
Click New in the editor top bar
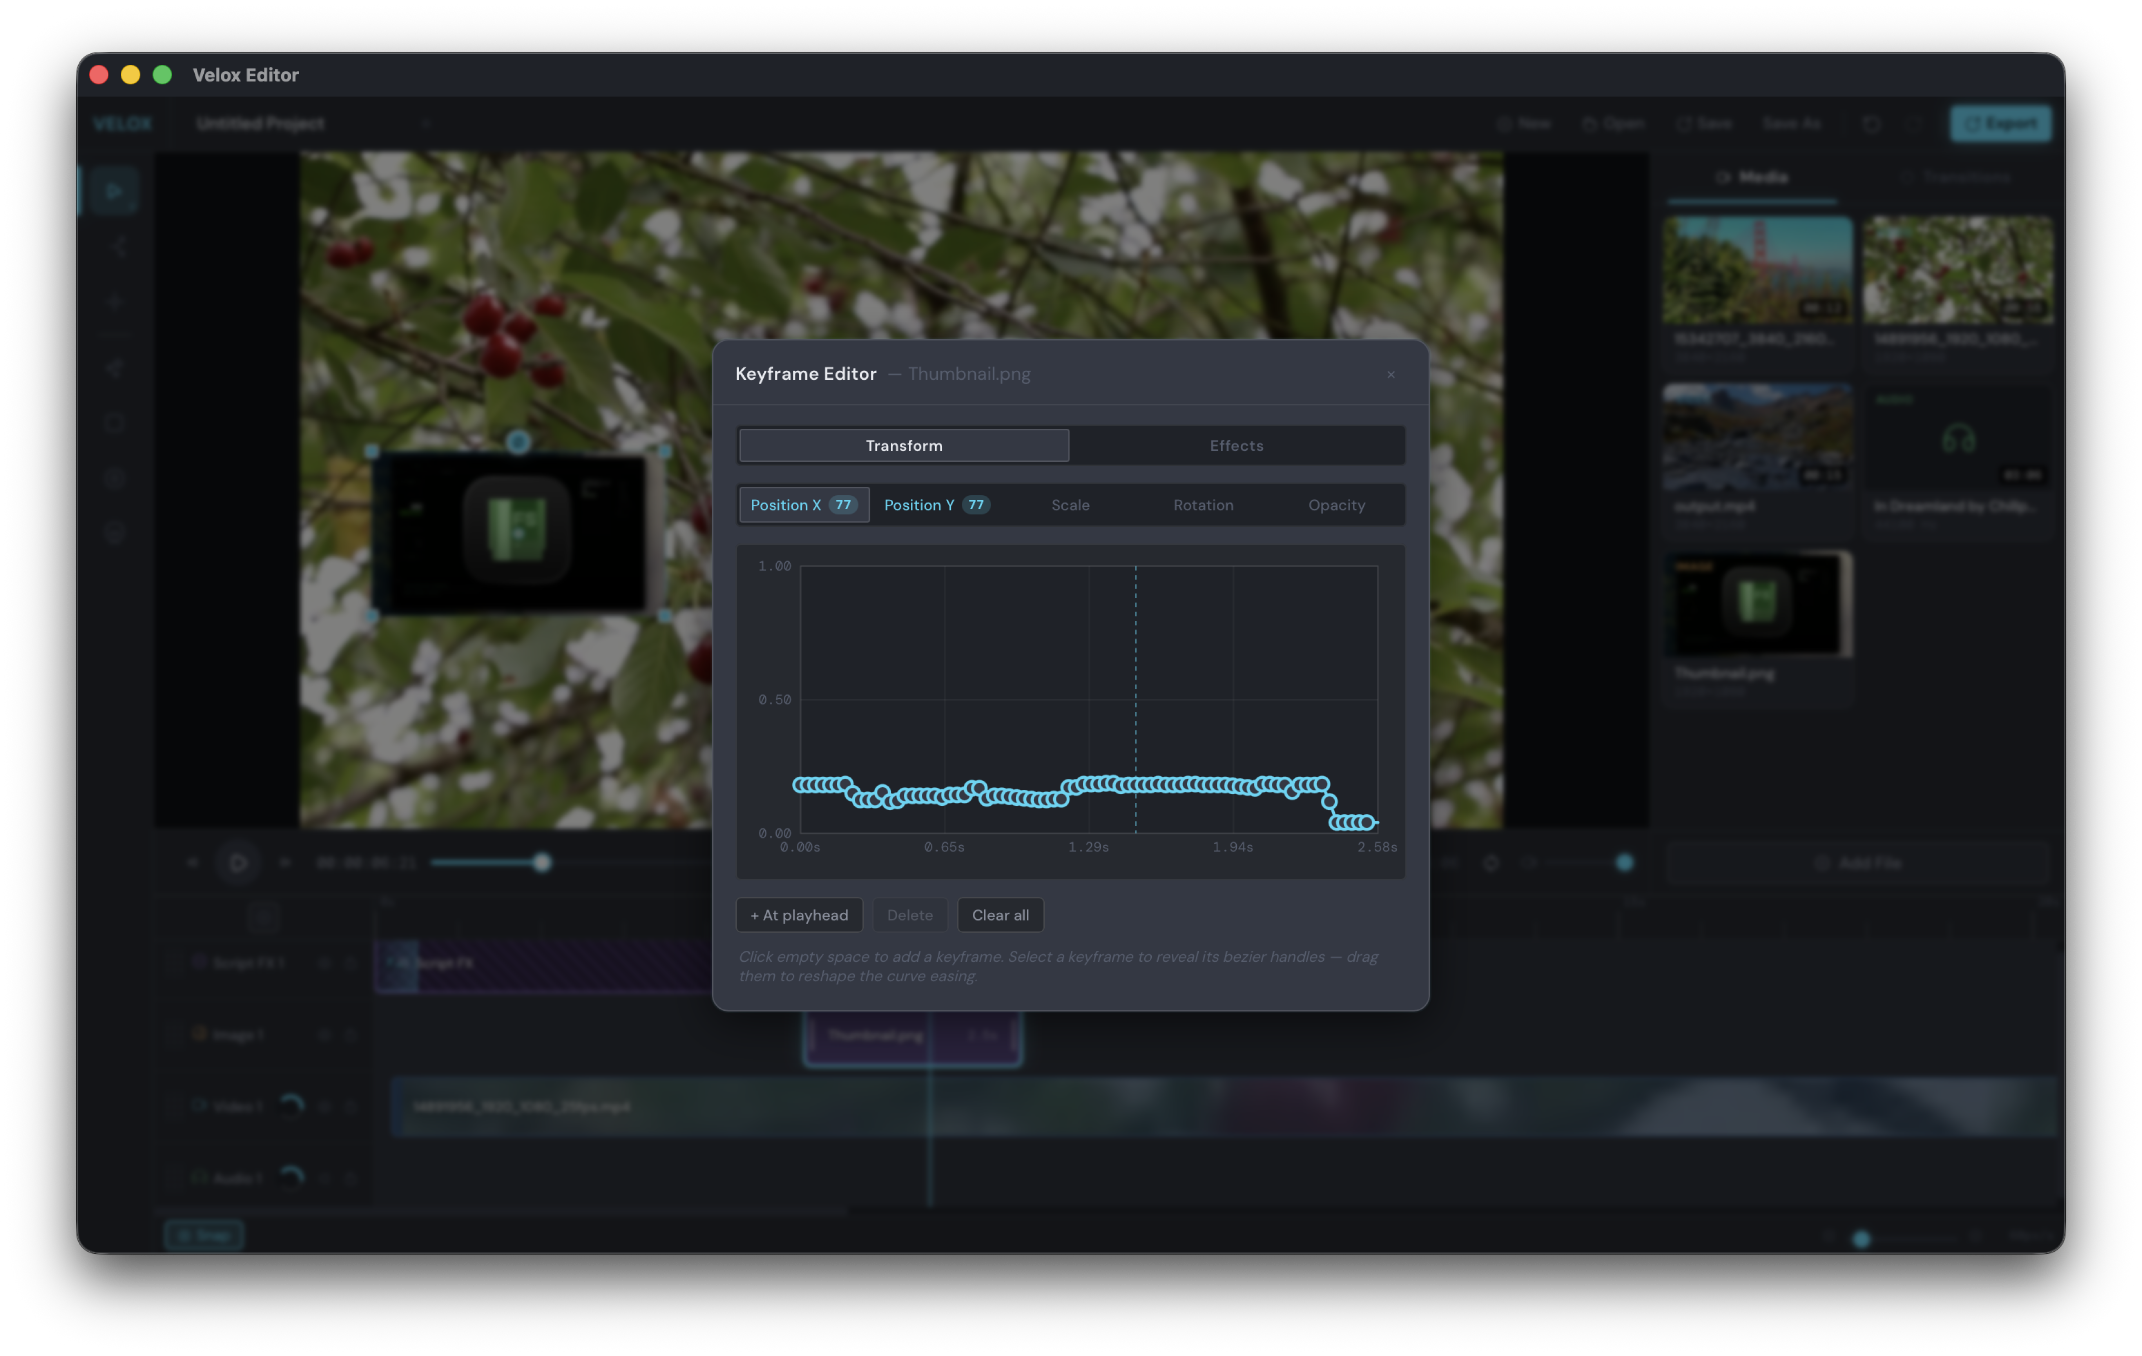pos(1524,124)
